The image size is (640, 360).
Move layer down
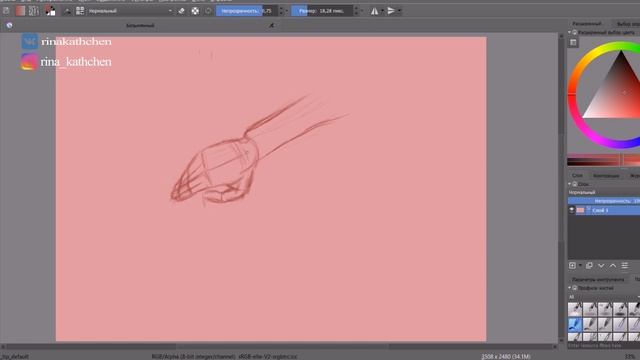(x=601, y=266)
